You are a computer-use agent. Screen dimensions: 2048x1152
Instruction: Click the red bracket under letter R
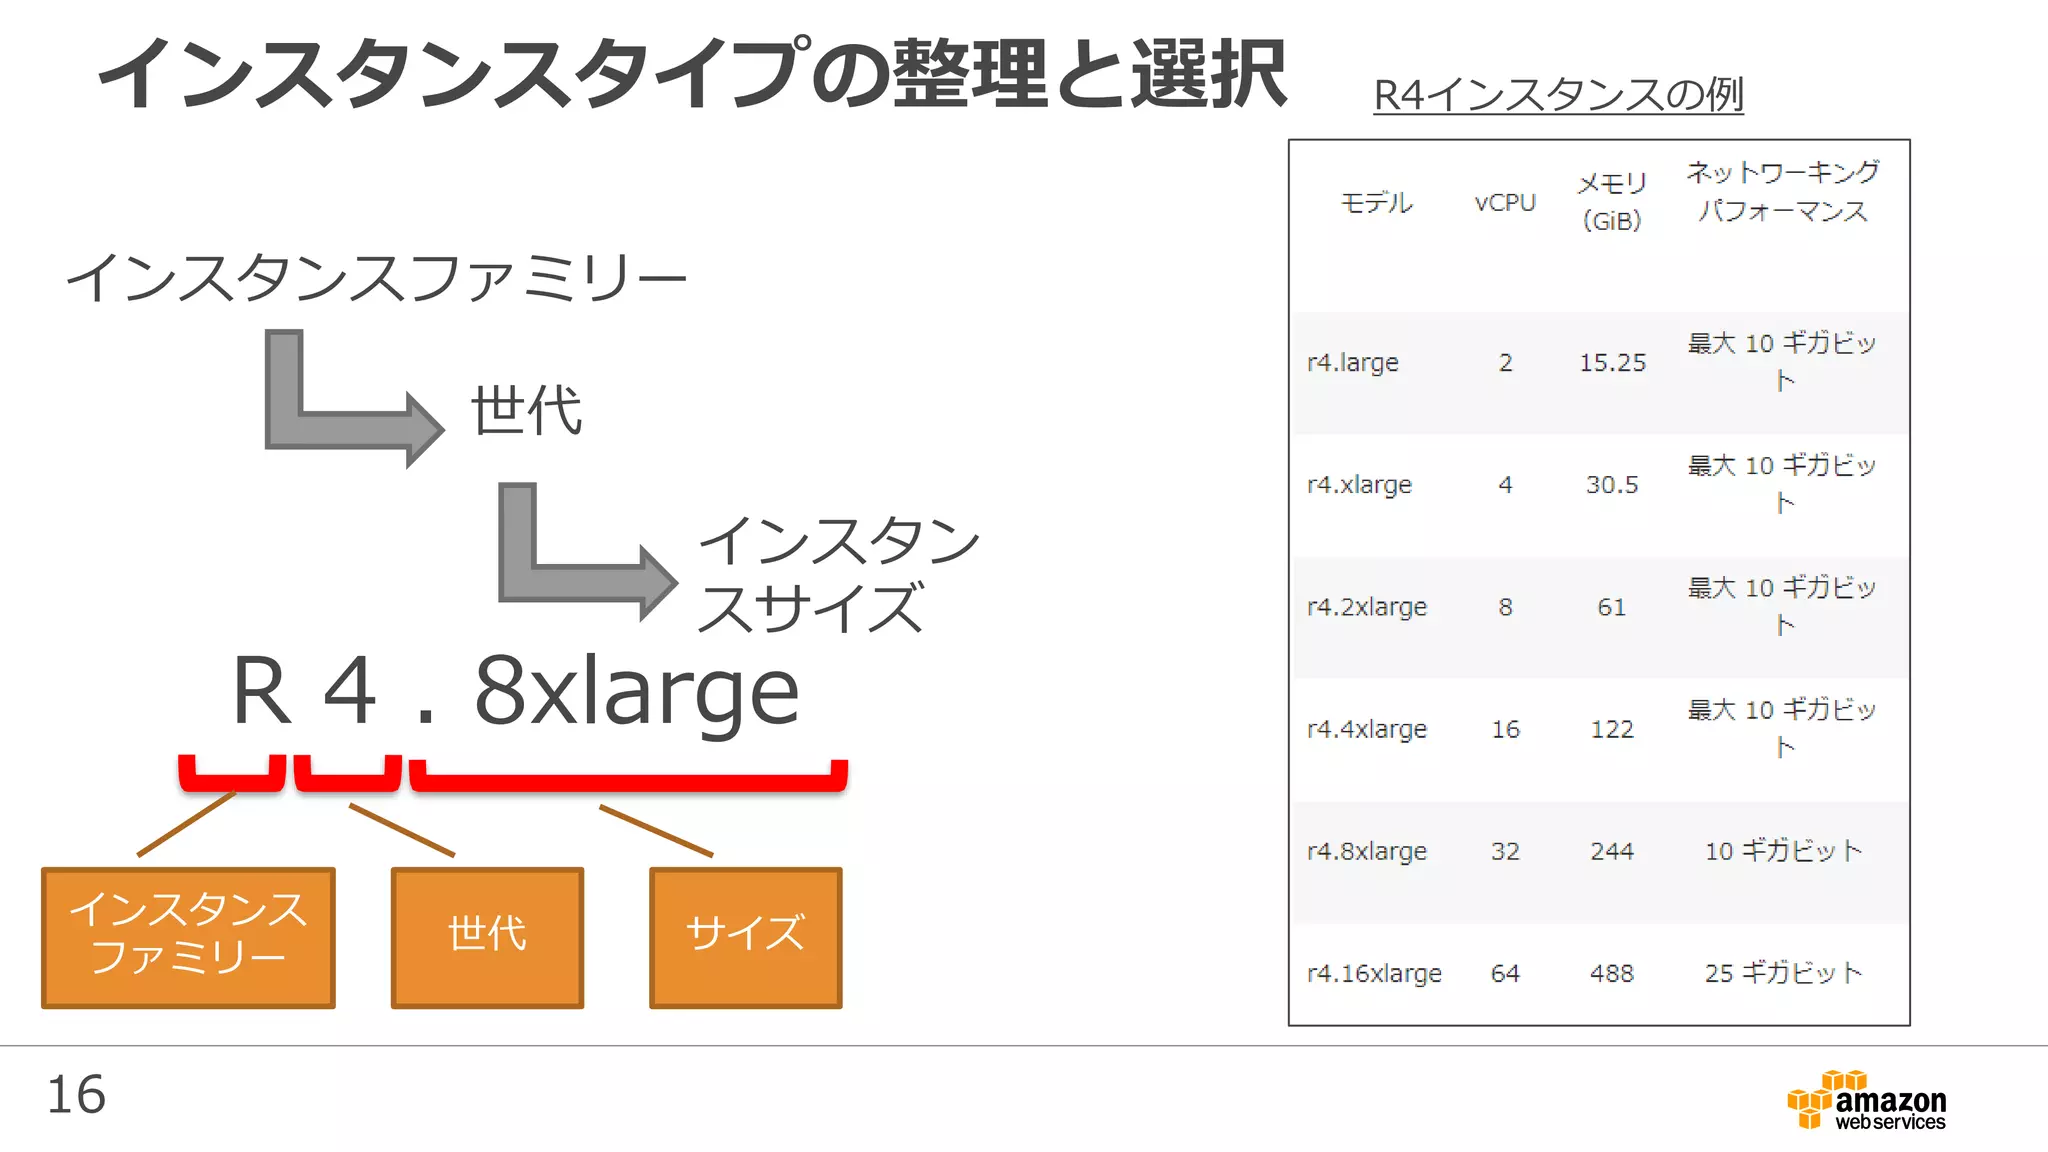coord(232,781)
